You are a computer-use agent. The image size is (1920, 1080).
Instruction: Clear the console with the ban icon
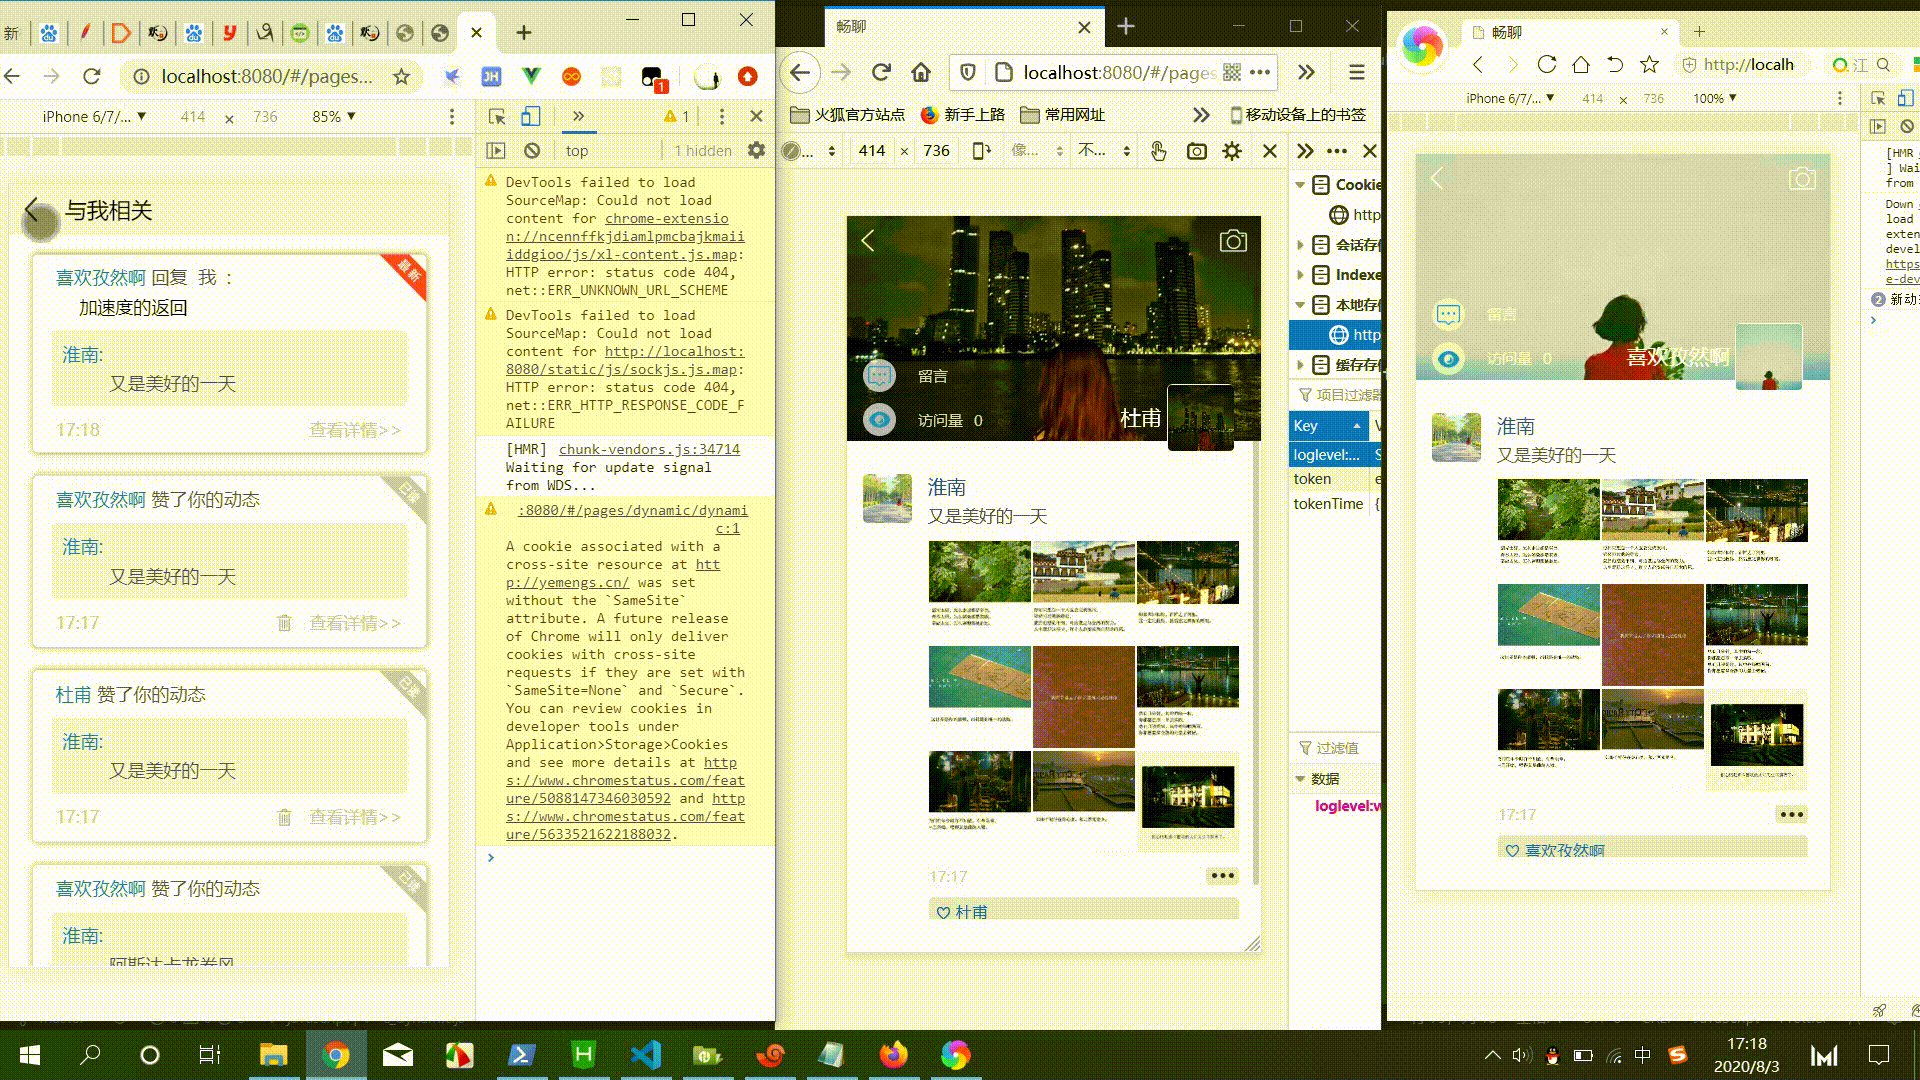(532, 150)
